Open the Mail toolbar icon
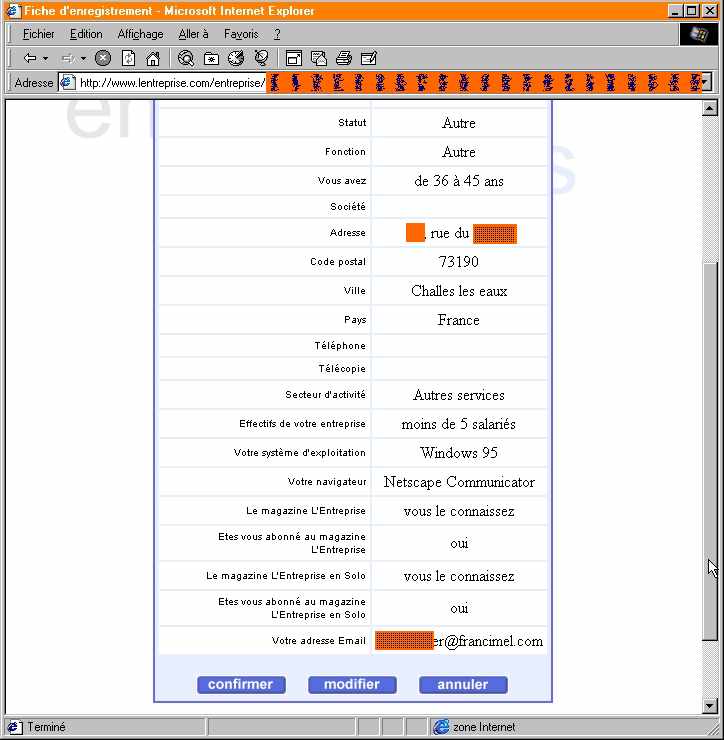The width and height of the screenshot is (724, 740). tap(319, 59)
